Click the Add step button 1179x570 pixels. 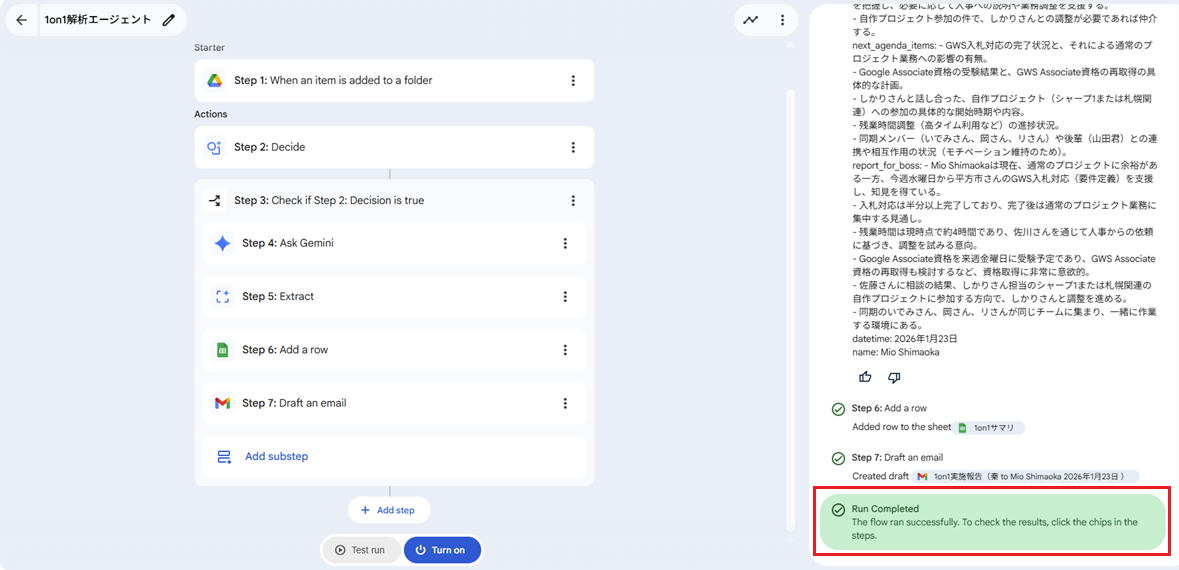388,510
